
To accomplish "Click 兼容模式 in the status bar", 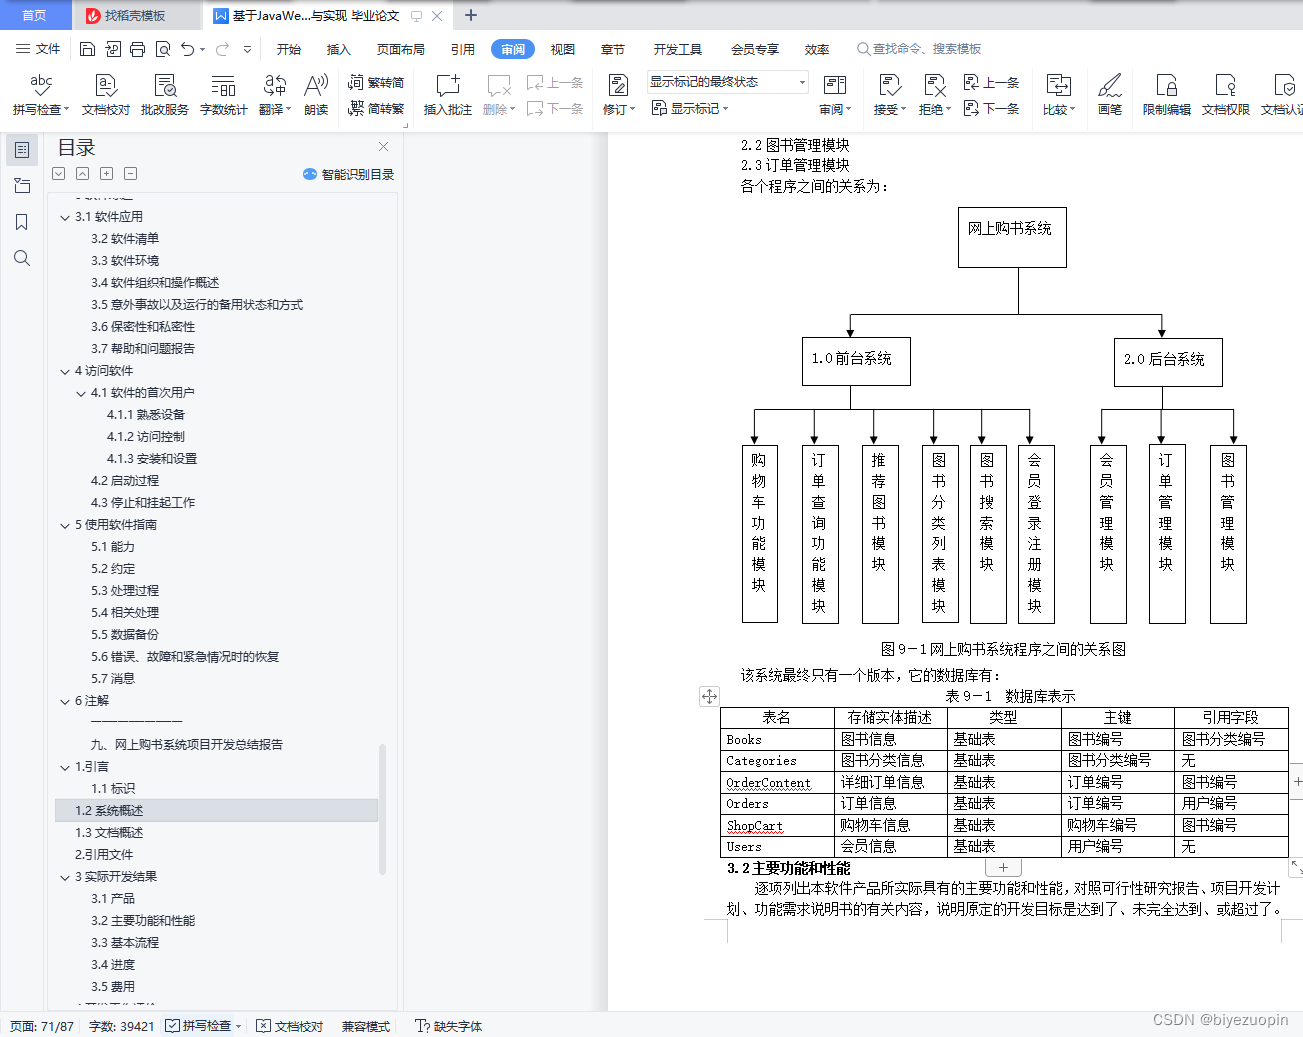I will coord(364,1026).
